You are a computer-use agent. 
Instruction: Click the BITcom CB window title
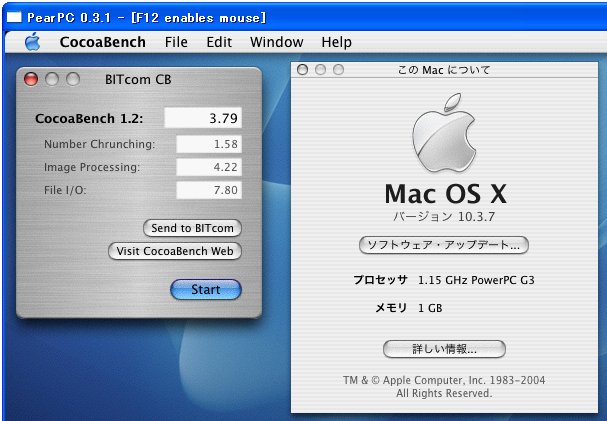pyautogui.click(x=138, y=79)
